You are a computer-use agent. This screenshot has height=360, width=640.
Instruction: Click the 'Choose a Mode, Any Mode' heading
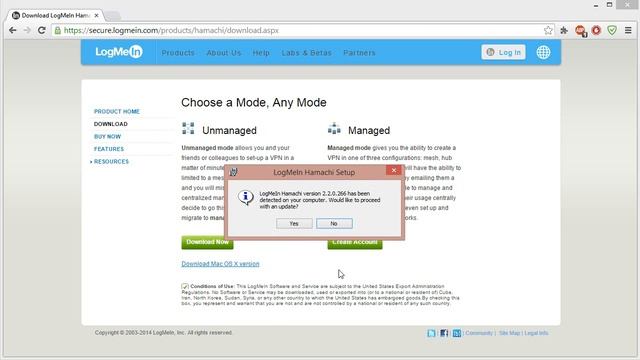(x=253, y=102)
